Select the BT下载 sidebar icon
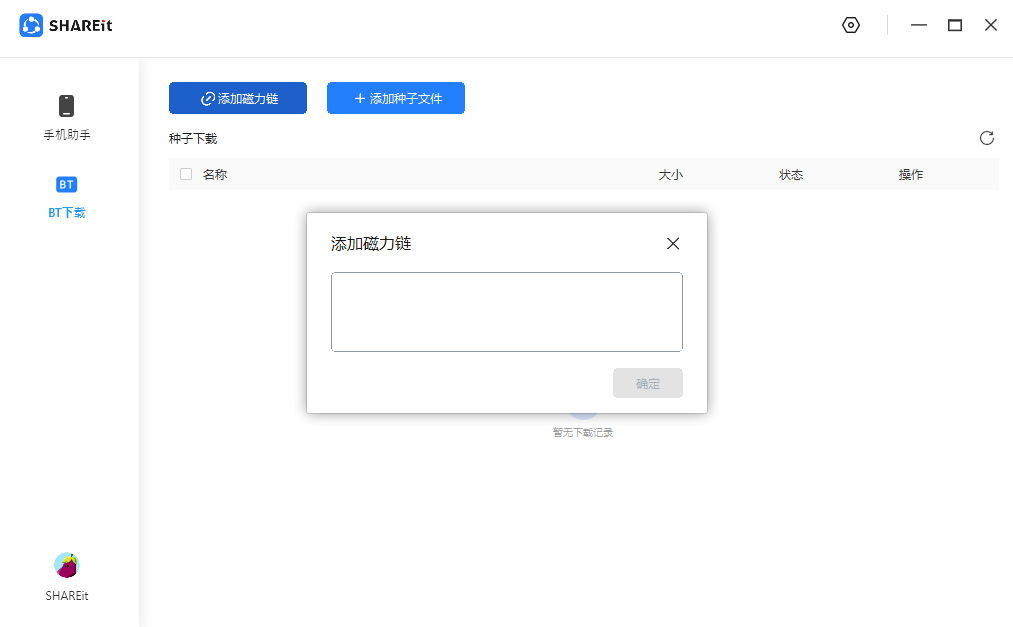 pos(66,184)
